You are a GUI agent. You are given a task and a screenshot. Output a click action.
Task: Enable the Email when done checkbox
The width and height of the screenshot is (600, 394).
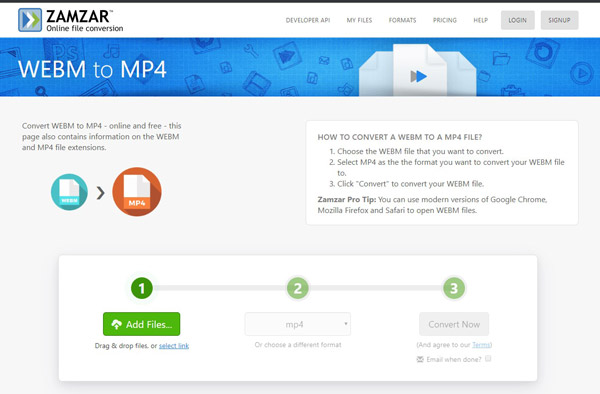click(x=488, y=358)
